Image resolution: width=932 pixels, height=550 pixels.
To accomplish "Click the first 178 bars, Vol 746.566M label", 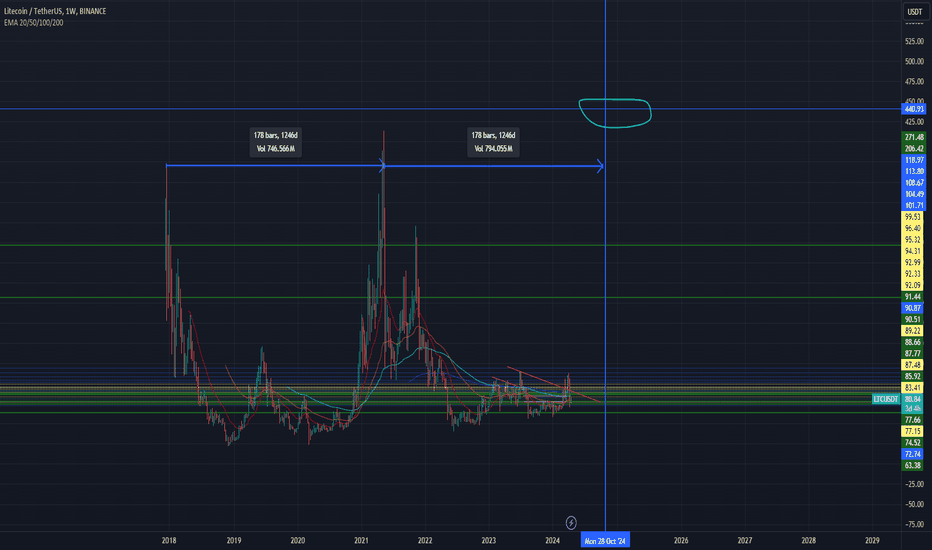I will [x=276, y=142].
